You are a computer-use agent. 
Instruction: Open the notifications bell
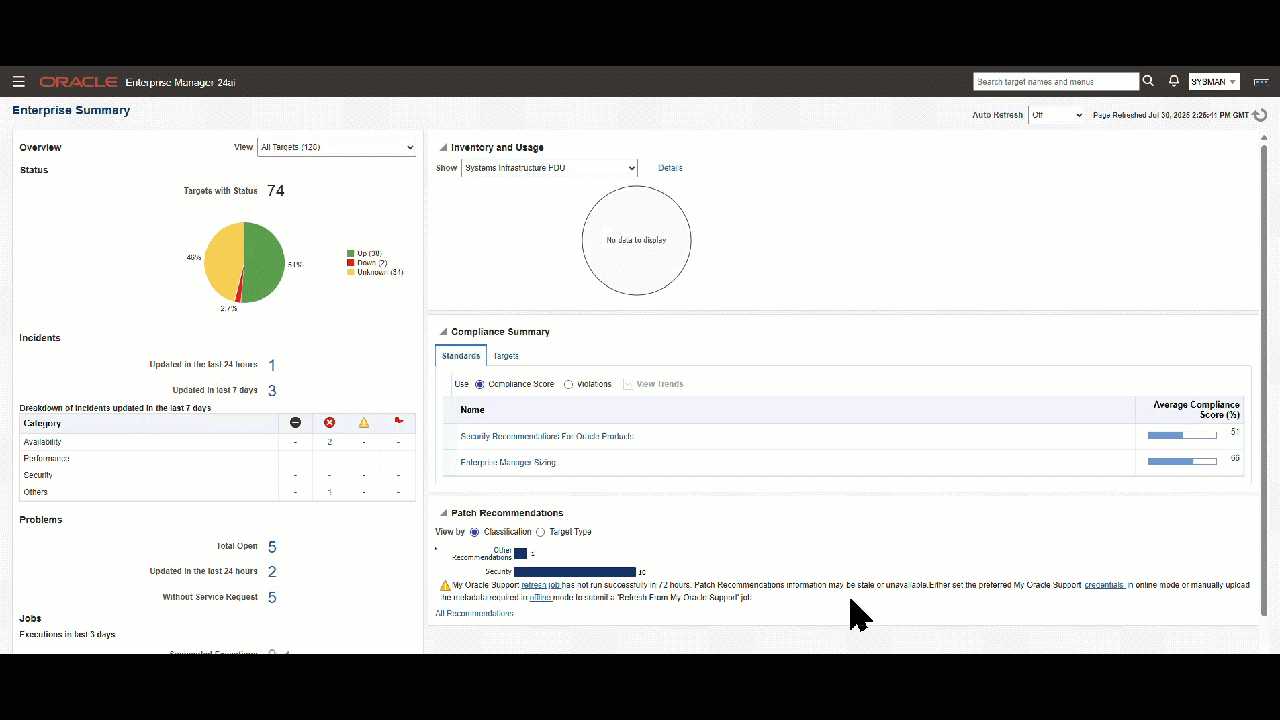pos(1174,81)
